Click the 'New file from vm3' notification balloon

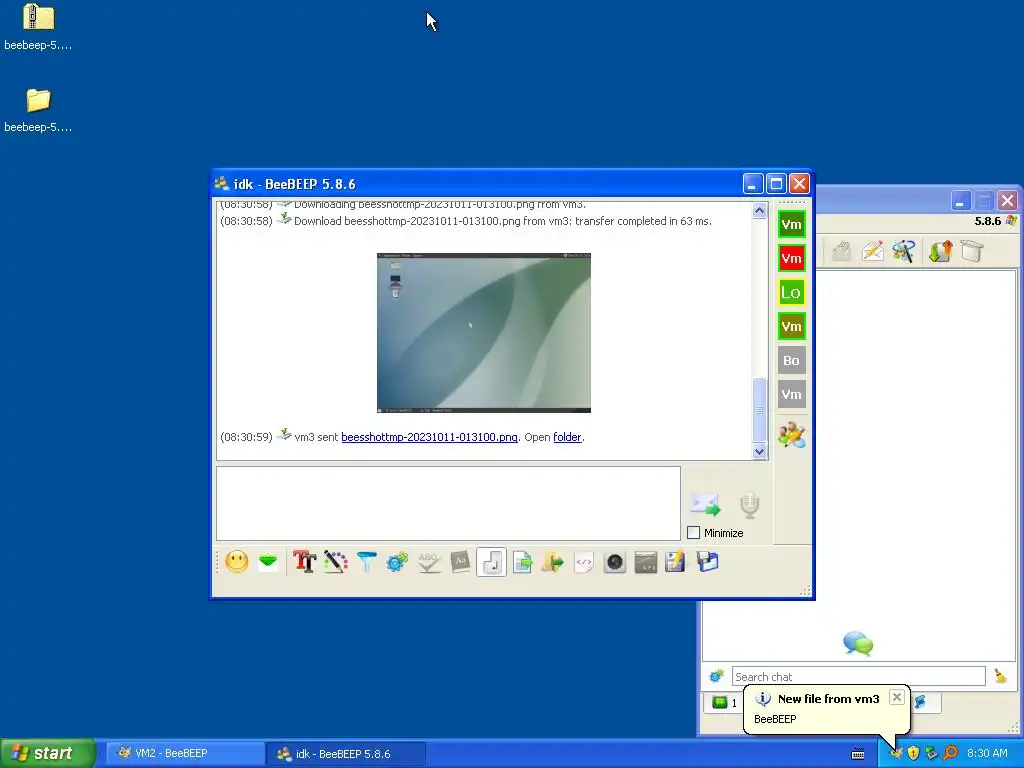[826, 709]
